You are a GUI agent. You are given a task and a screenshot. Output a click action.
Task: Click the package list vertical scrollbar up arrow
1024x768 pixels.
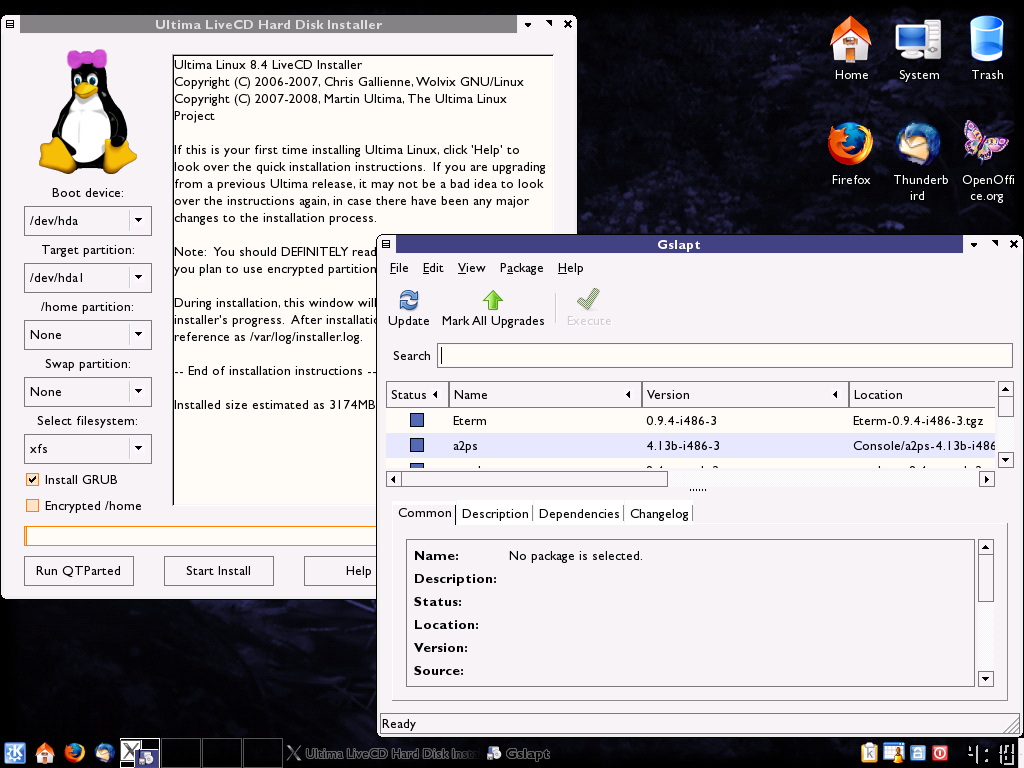pos(1006,389)
